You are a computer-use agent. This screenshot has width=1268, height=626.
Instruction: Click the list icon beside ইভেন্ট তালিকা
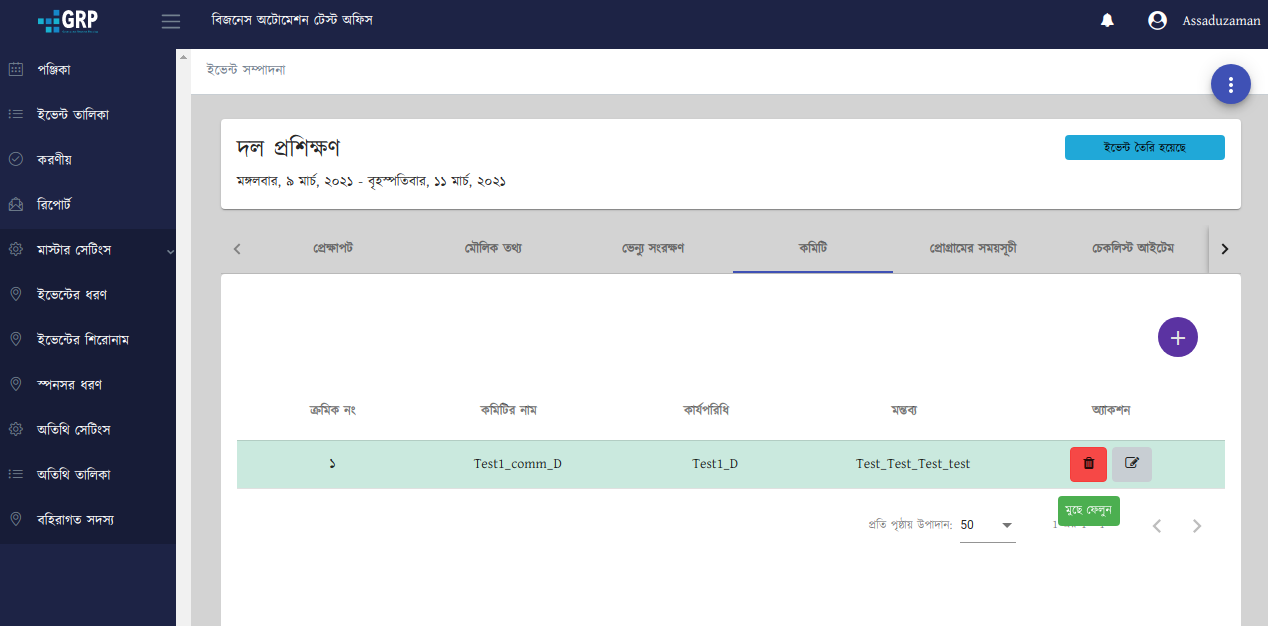(x=16, y=114)
